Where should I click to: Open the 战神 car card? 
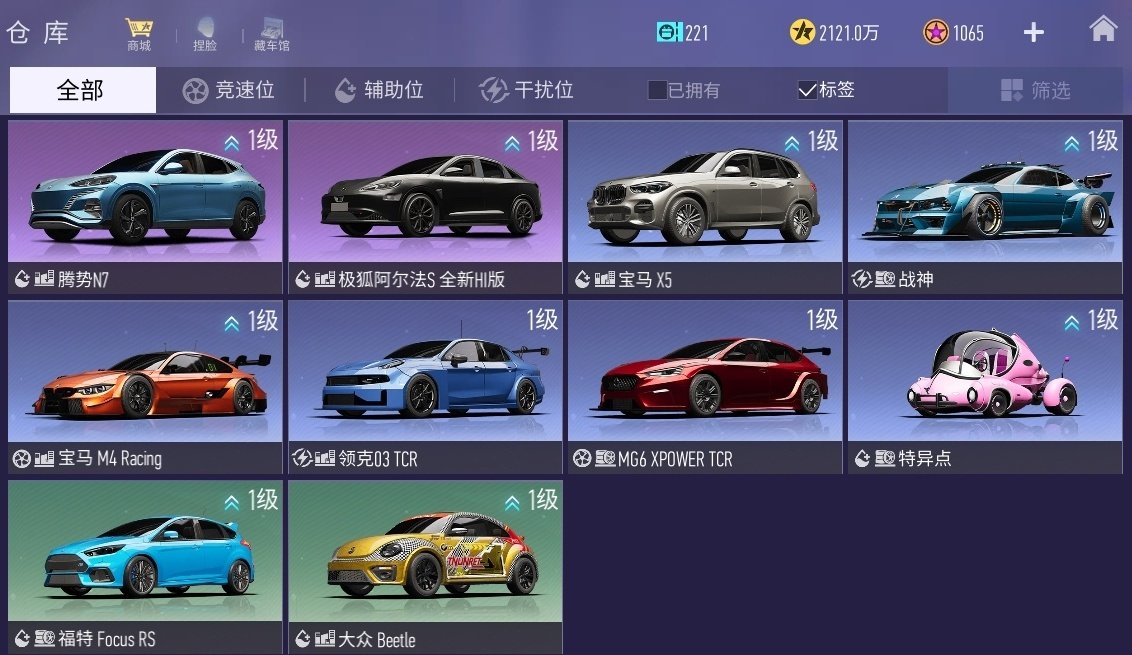pos(985,207)
